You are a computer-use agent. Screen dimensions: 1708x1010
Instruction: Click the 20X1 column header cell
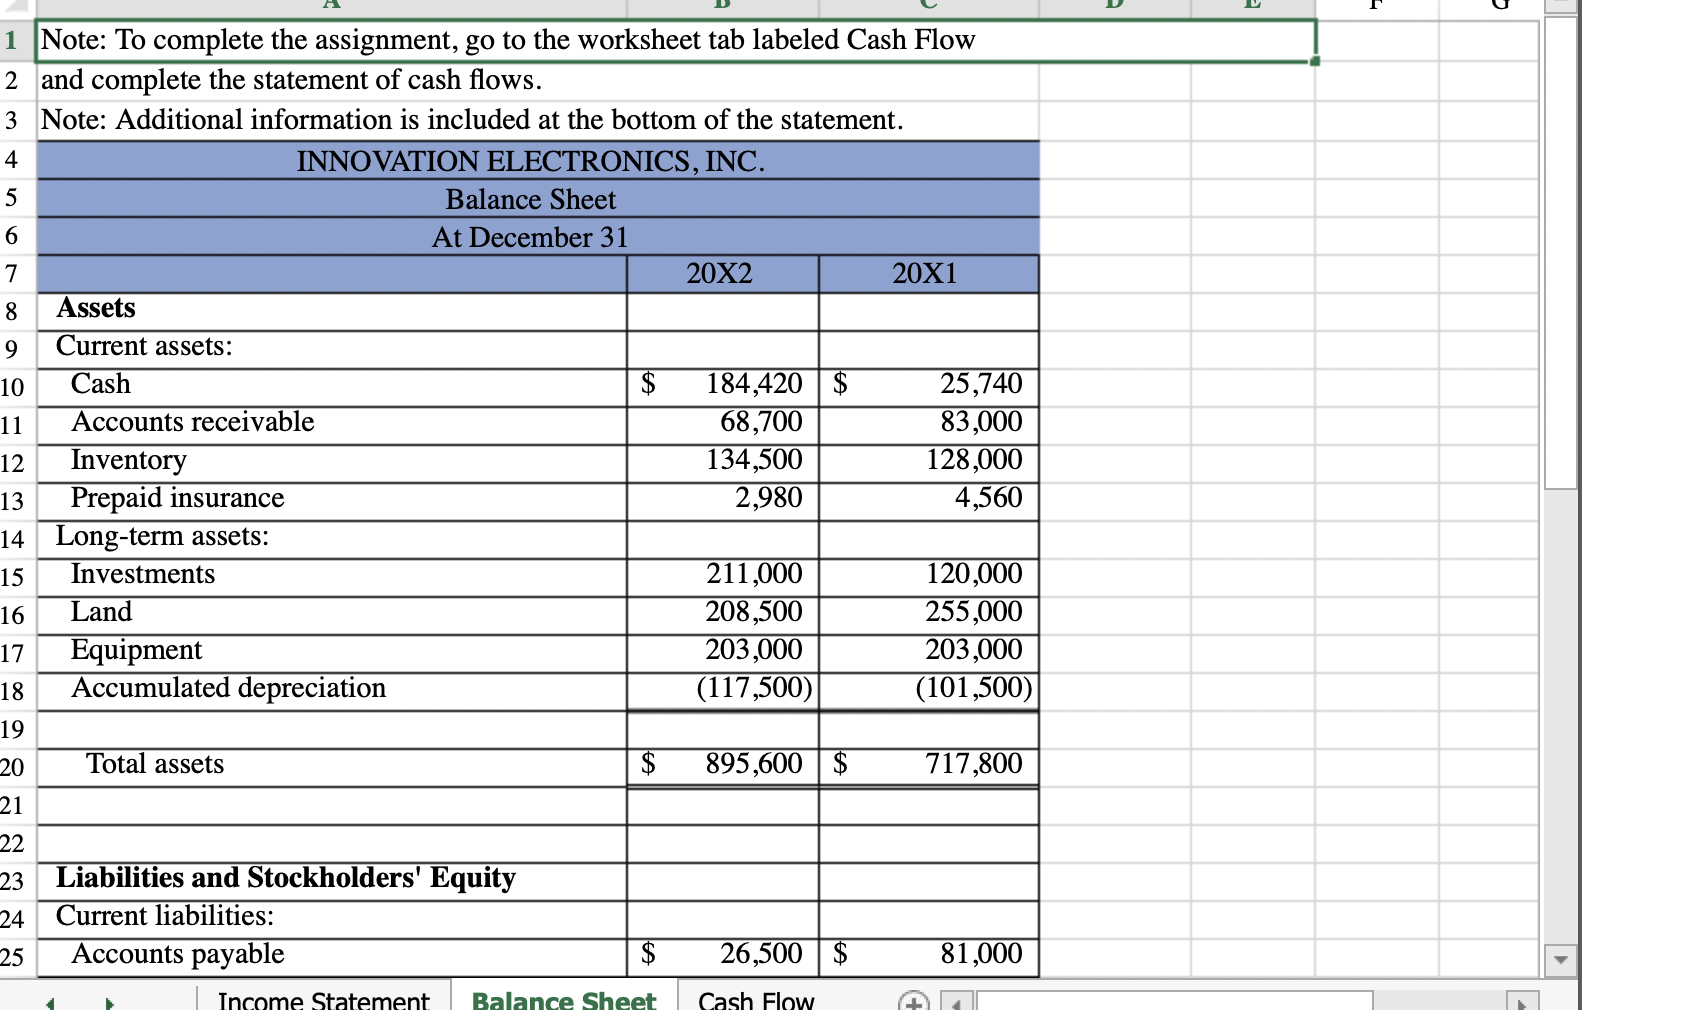click(928, 272)
